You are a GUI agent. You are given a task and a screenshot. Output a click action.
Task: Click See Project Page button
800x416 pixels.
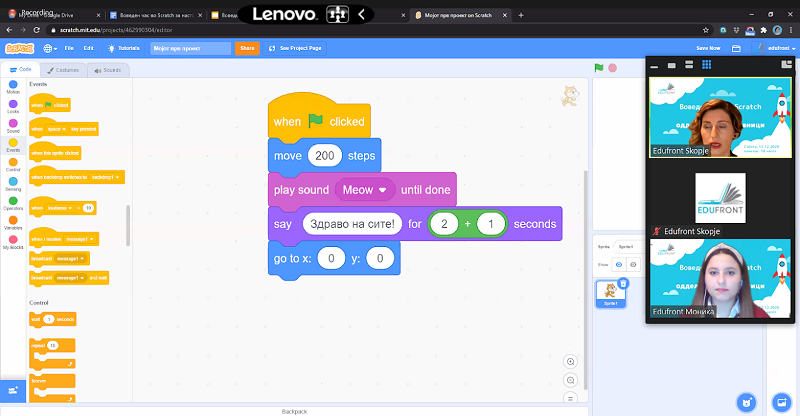tap(295, 48)
